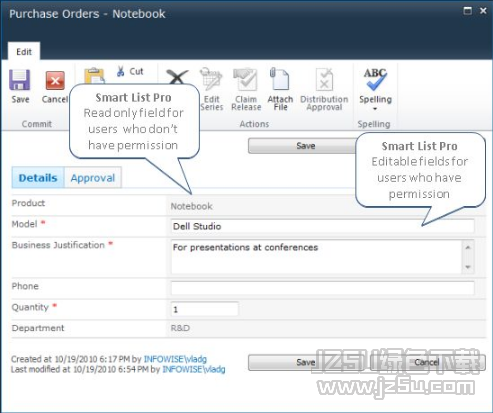This screenshot has width=493, height=413.
Task: Click the Model field label
Action: coord(24,224)
